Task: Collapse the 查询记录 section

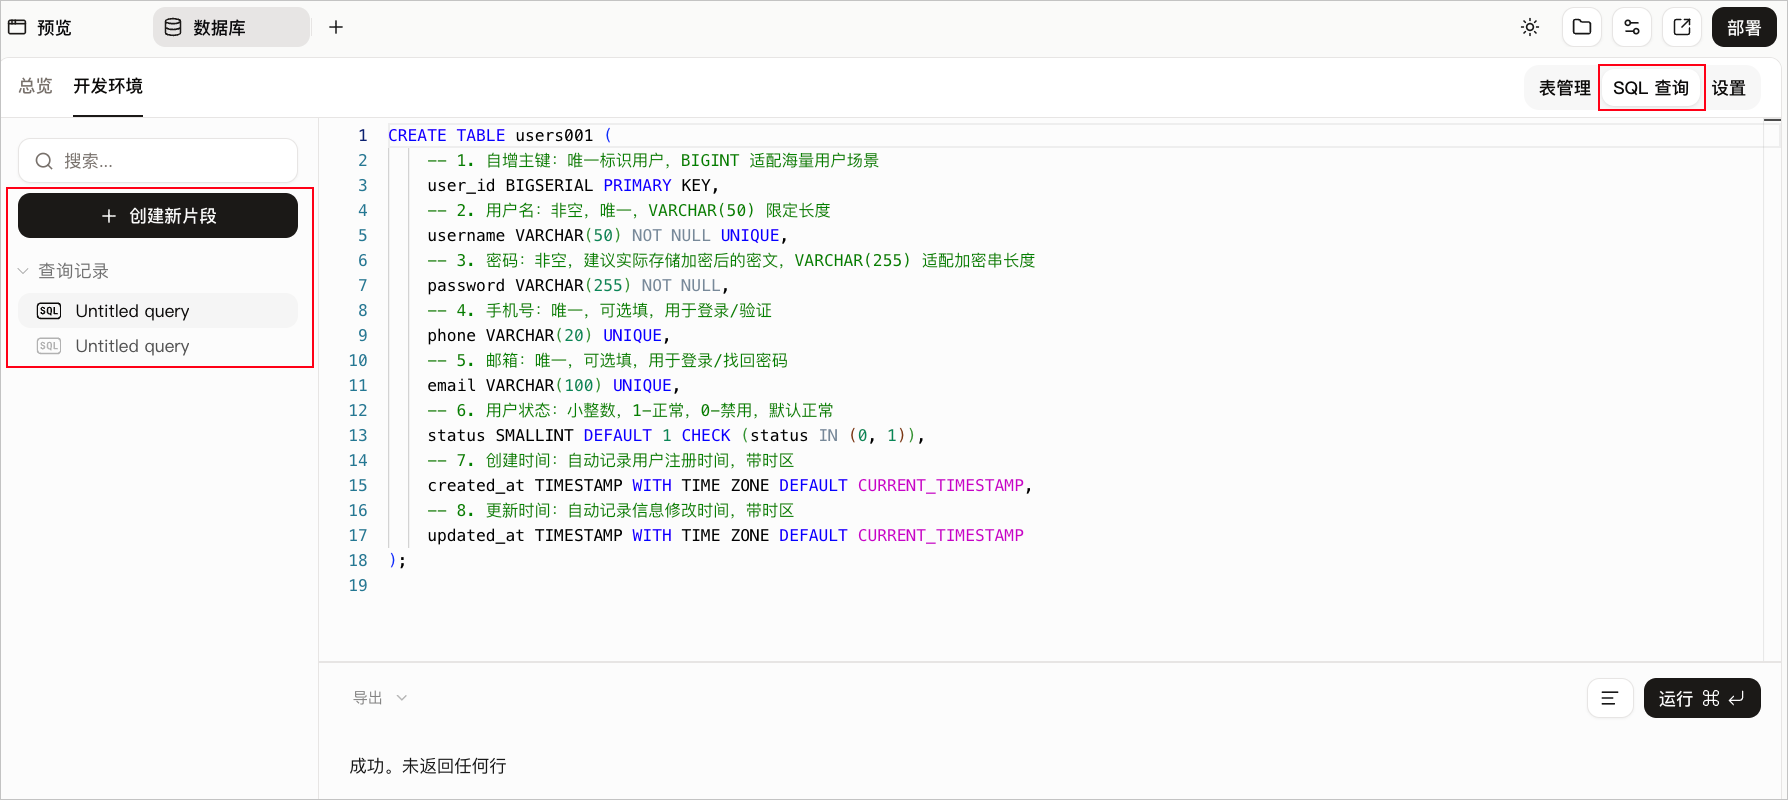Action: pyautogui.click(x=23, y=271)
